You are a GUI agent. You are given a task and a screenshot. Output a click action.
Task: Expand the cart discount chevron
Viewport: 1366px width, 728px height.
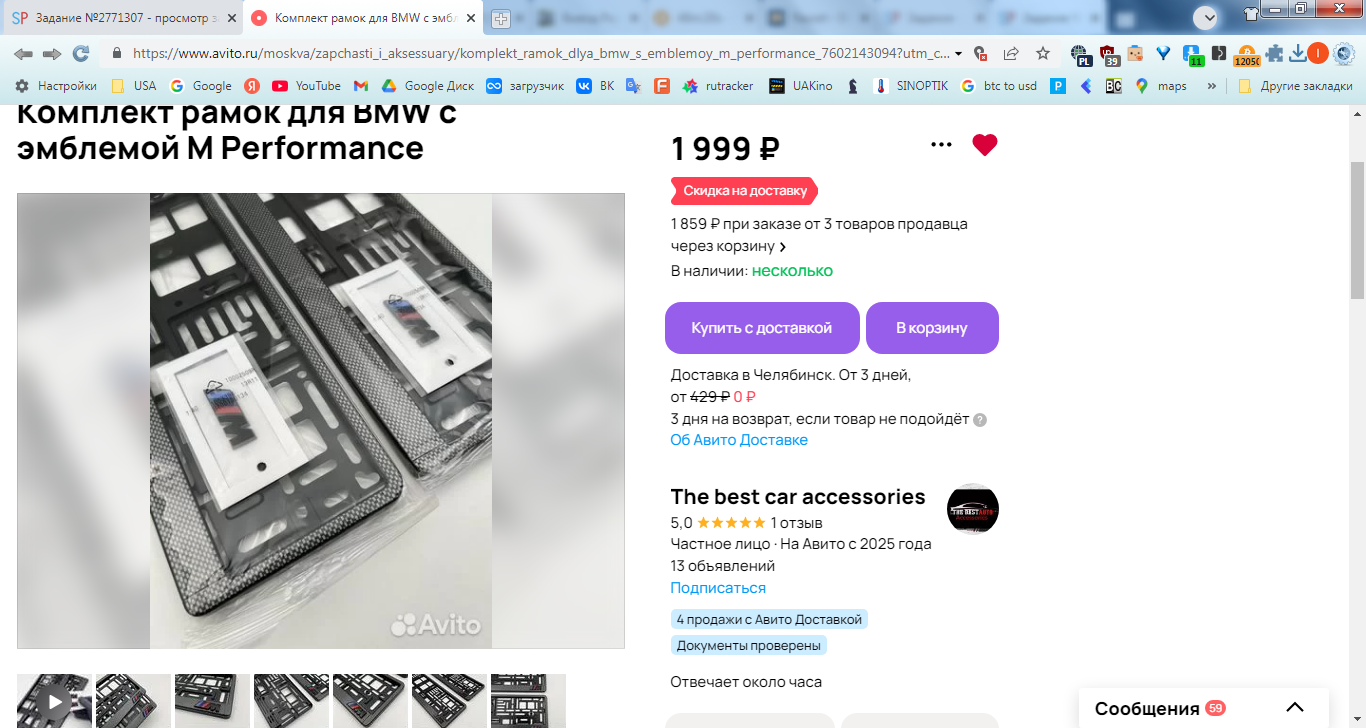783,247
